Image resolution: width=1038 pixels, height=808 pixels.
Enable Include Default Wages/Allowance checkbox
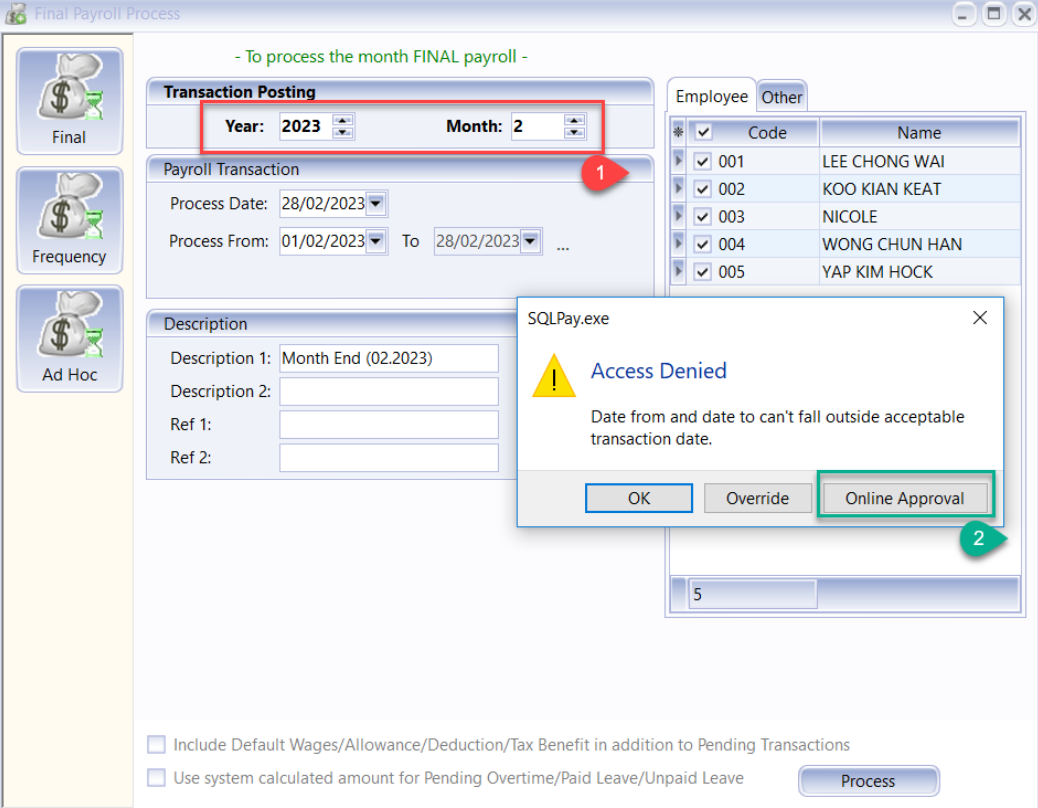point(156,744)
